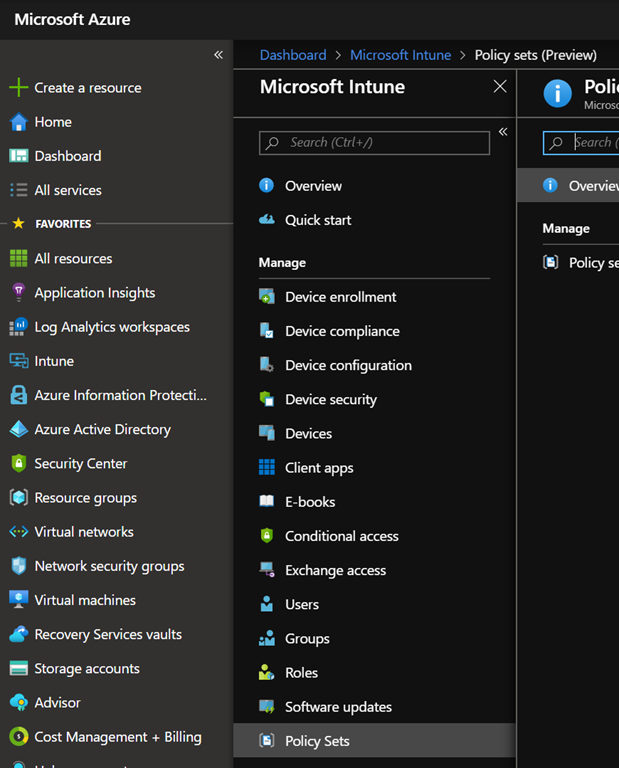Click the Client apps grid icon

[266, 468]
